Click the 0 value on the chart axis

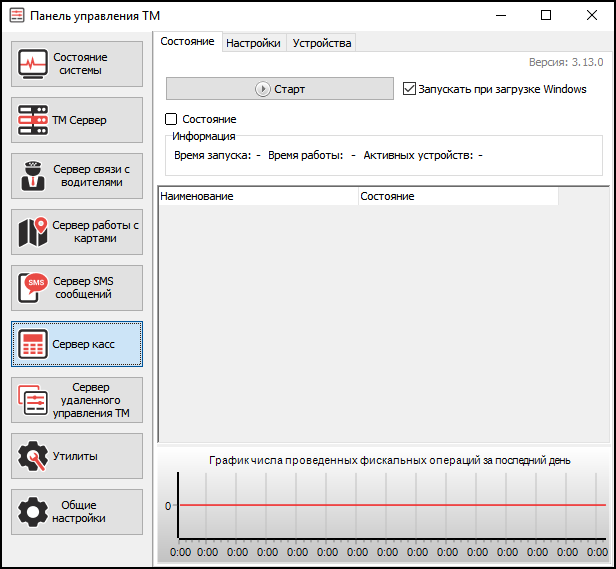(168, 506)
